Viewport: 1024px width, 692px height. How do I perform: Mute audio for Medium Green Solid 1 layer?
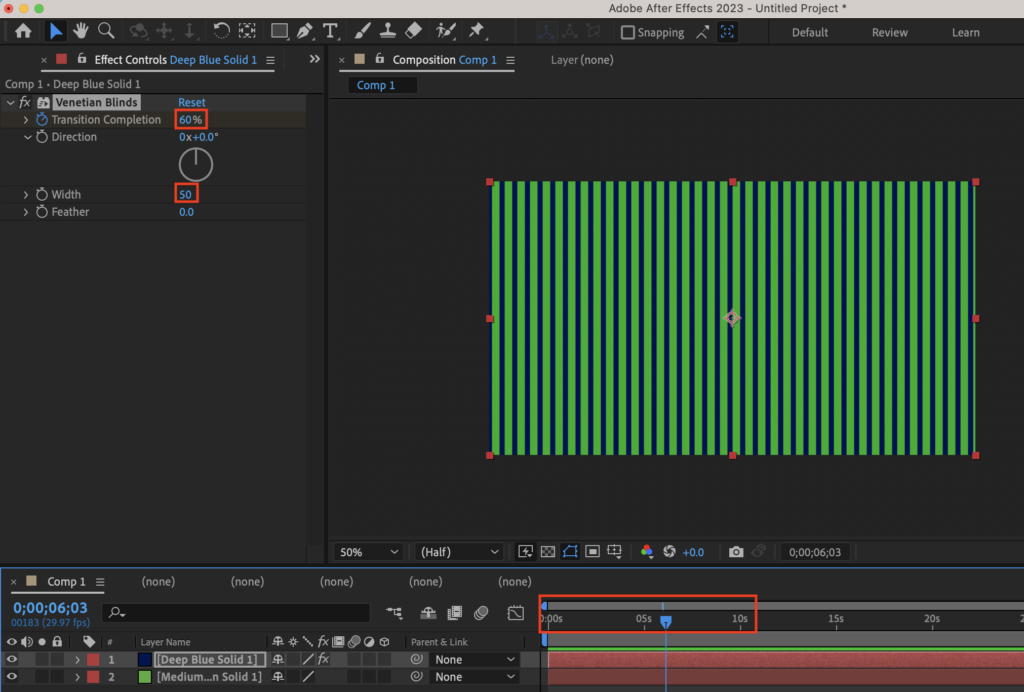point(26,676)
